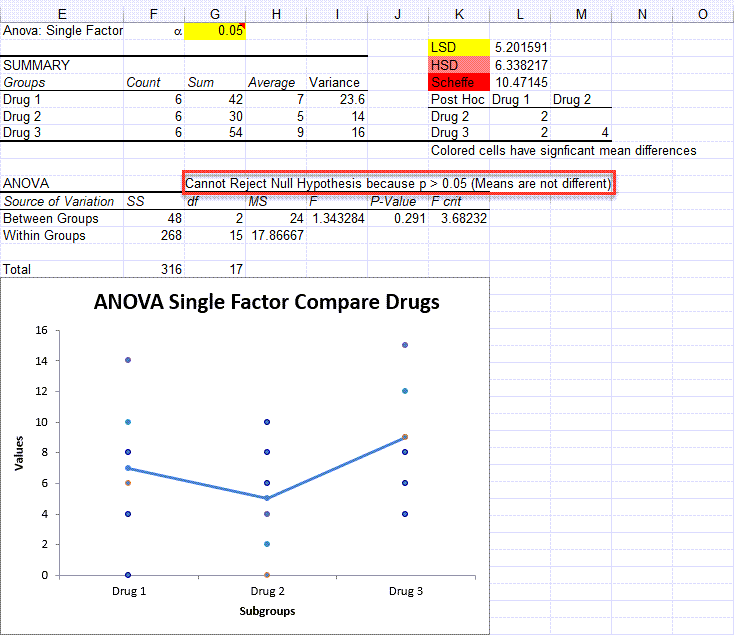Screen dimensions: 734x635
Task: Click the Drug 3 axis label in chart
Action: pos(405,591)
